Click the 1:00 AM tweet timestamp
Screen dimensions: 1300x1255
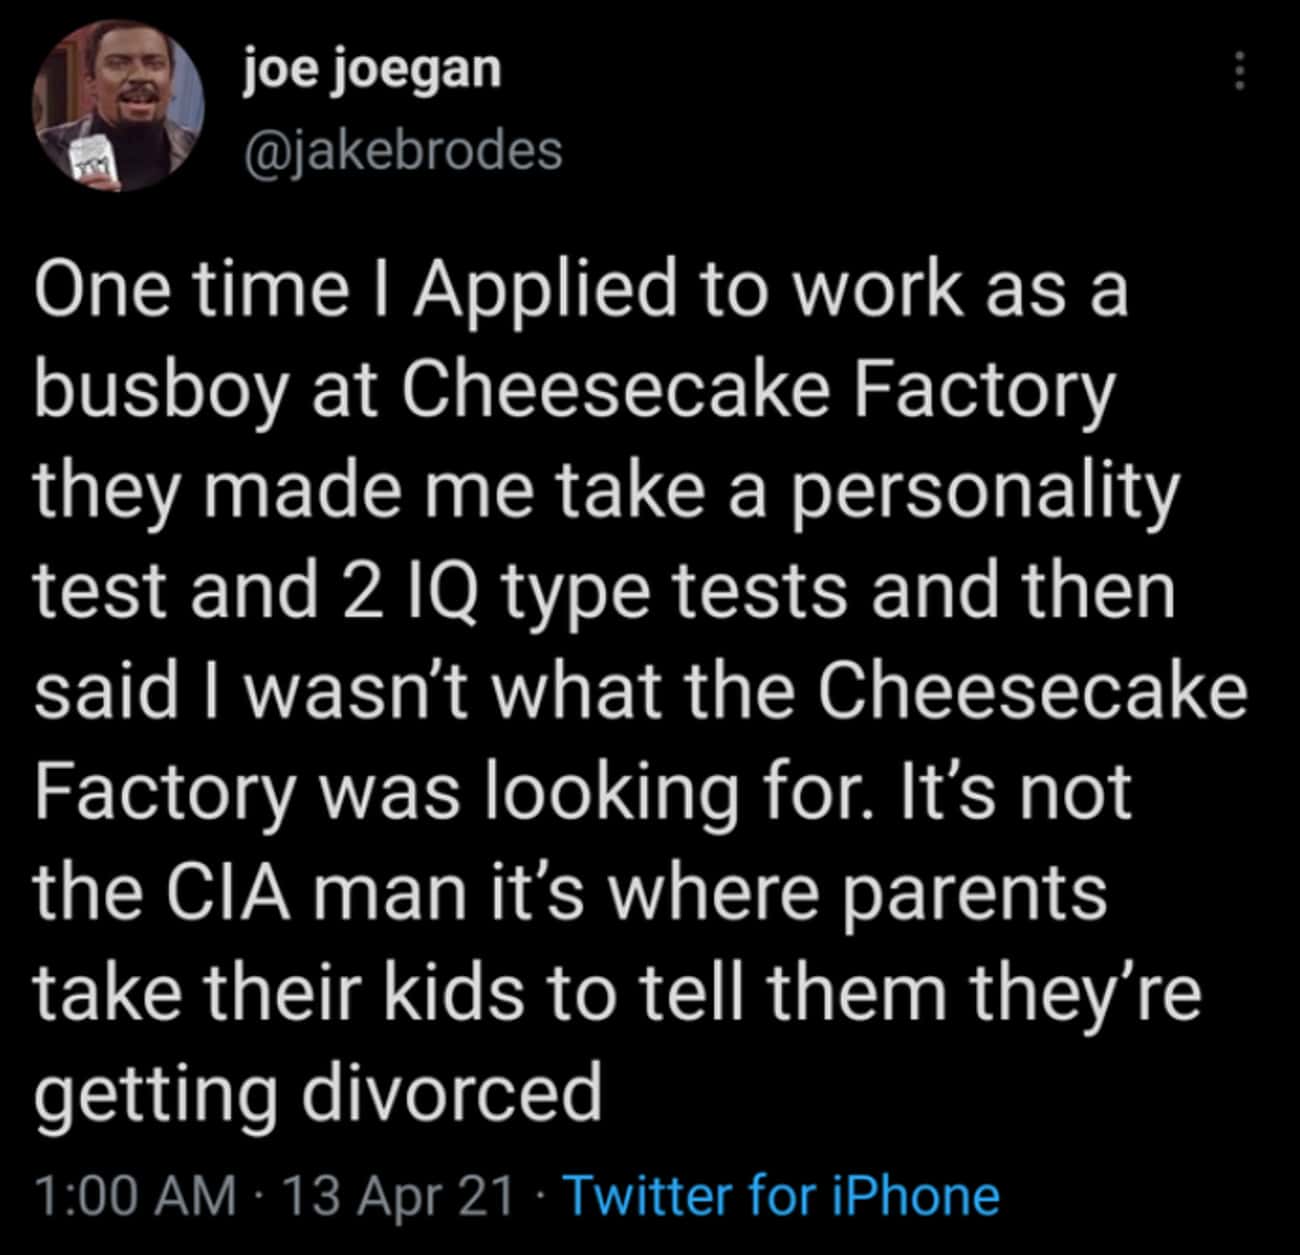(x=137, y=1195)
